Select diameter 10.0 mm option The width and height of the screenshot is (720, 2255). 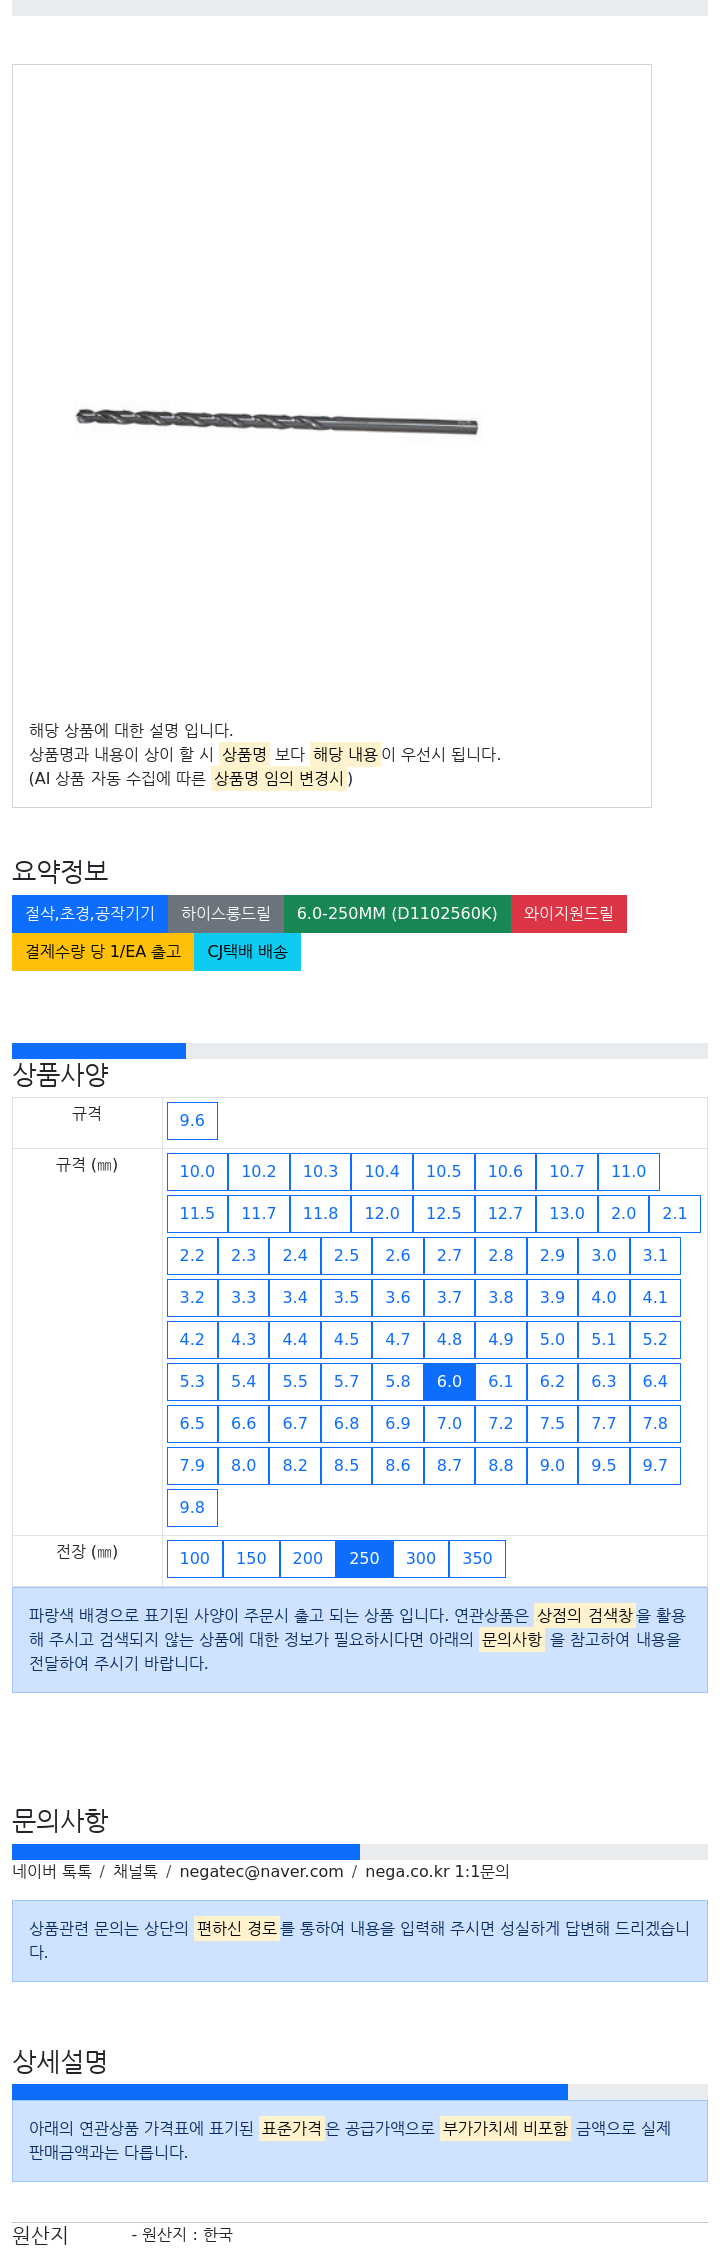click(x=197, y=1172)
